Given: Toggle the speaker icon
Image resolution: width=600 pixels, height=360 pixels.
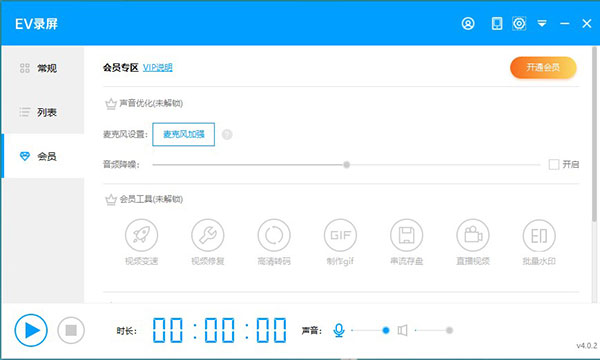Looking at the screenshot, I should pyautogui.click(x=402, y=330).
